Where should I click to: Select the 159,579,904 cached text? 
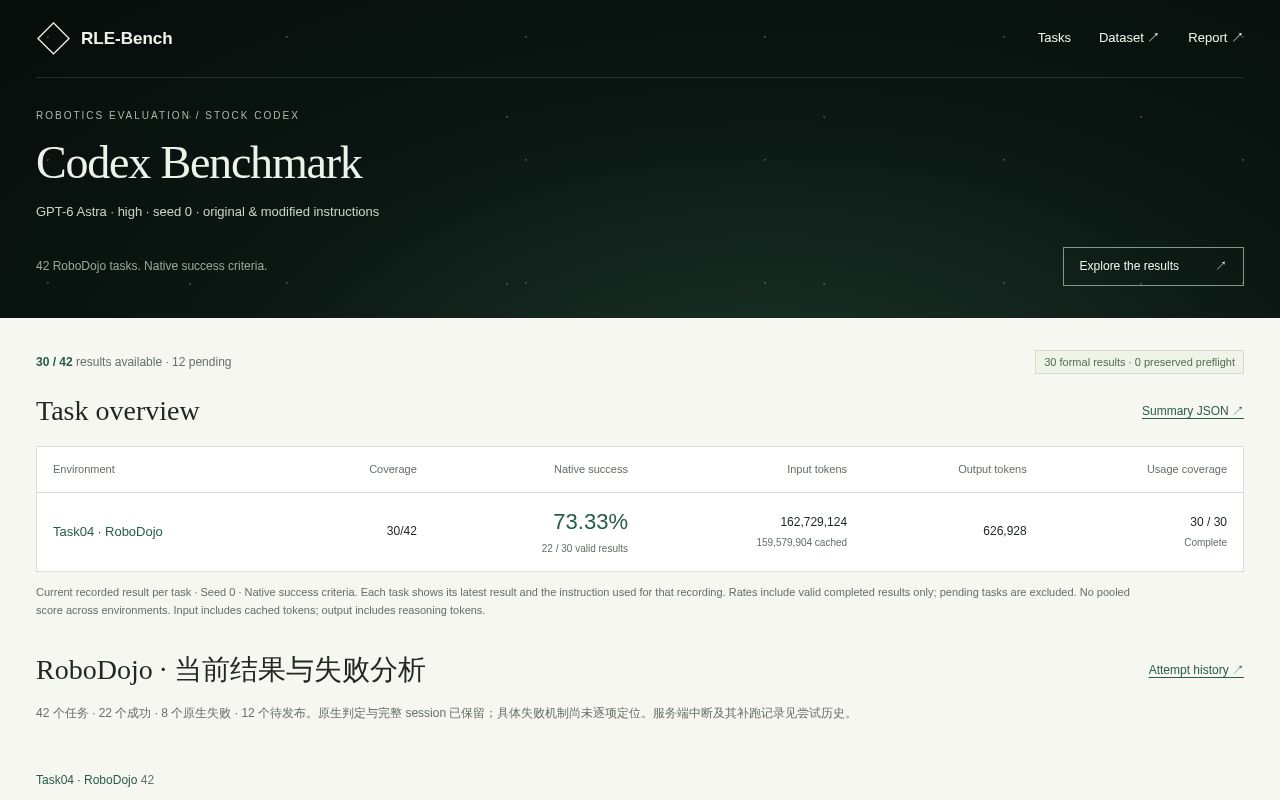pos(802,543)
